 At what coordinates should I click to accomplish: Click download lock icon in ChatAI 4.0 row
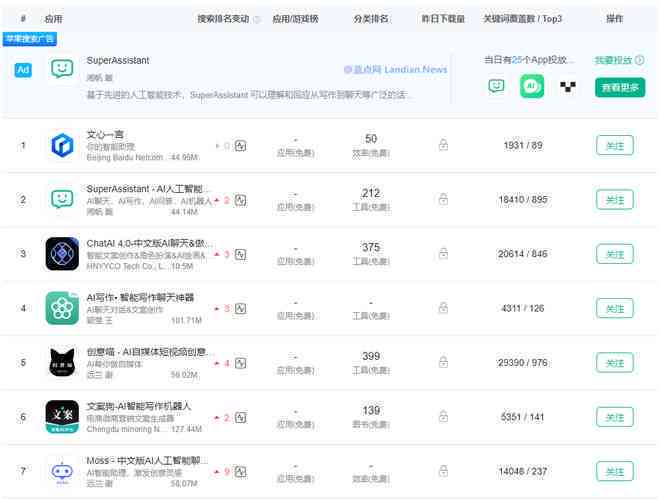(443, 253)
